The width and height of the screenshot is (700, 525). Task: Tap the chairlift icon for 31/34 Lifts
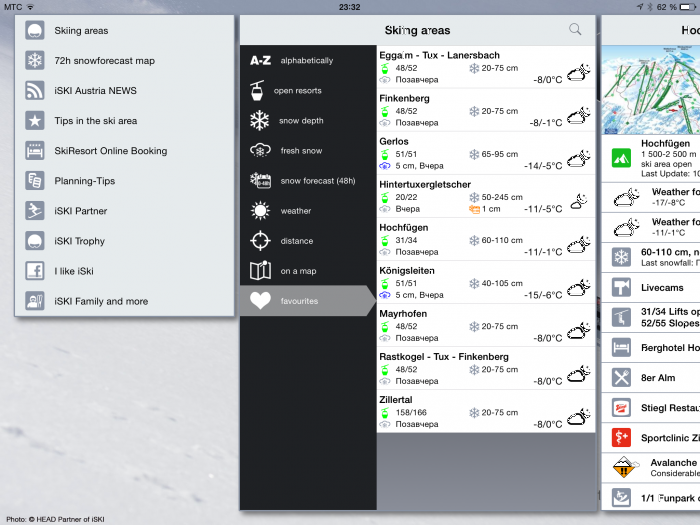click(621, 317)
